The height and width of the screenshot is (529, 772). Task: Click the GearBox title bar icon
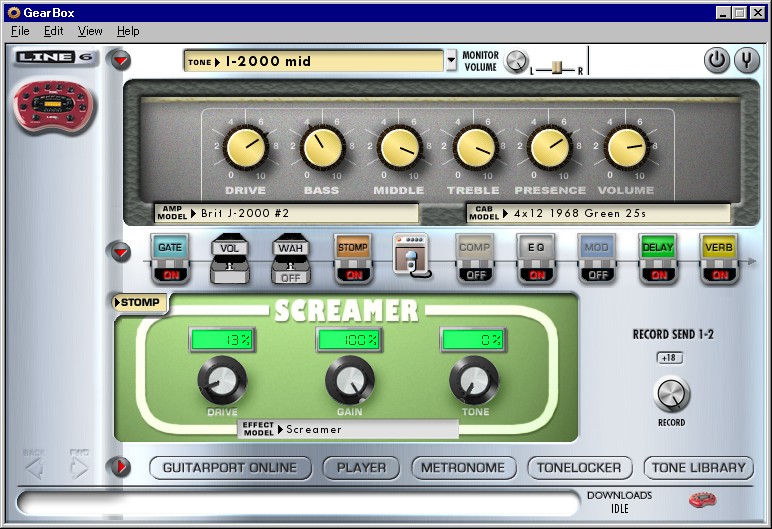tap(13, 13)
